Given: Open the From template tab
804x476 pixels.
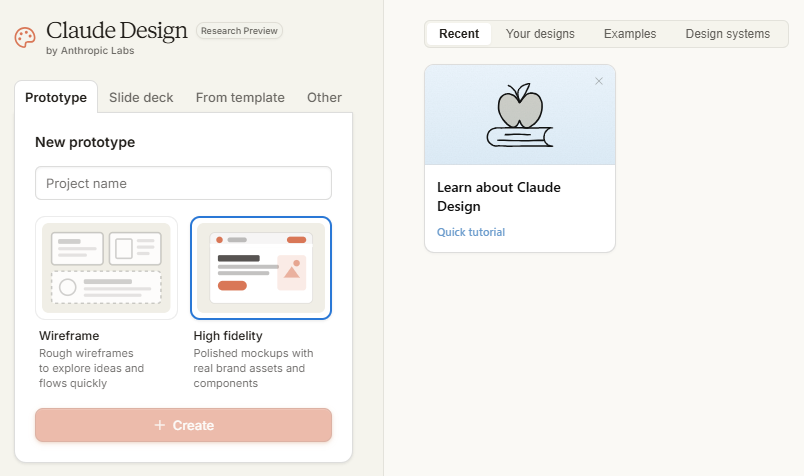Looking at the screenshot, I should 240,97.
